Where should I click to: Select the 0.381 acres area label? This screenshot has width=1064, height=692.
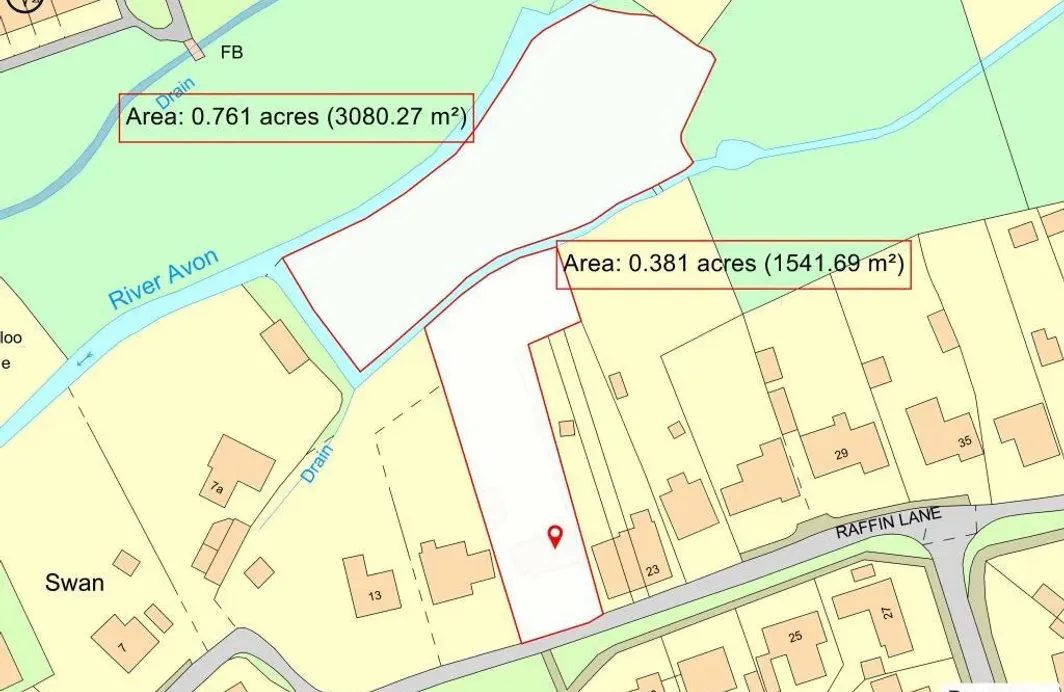click(734, 264)
